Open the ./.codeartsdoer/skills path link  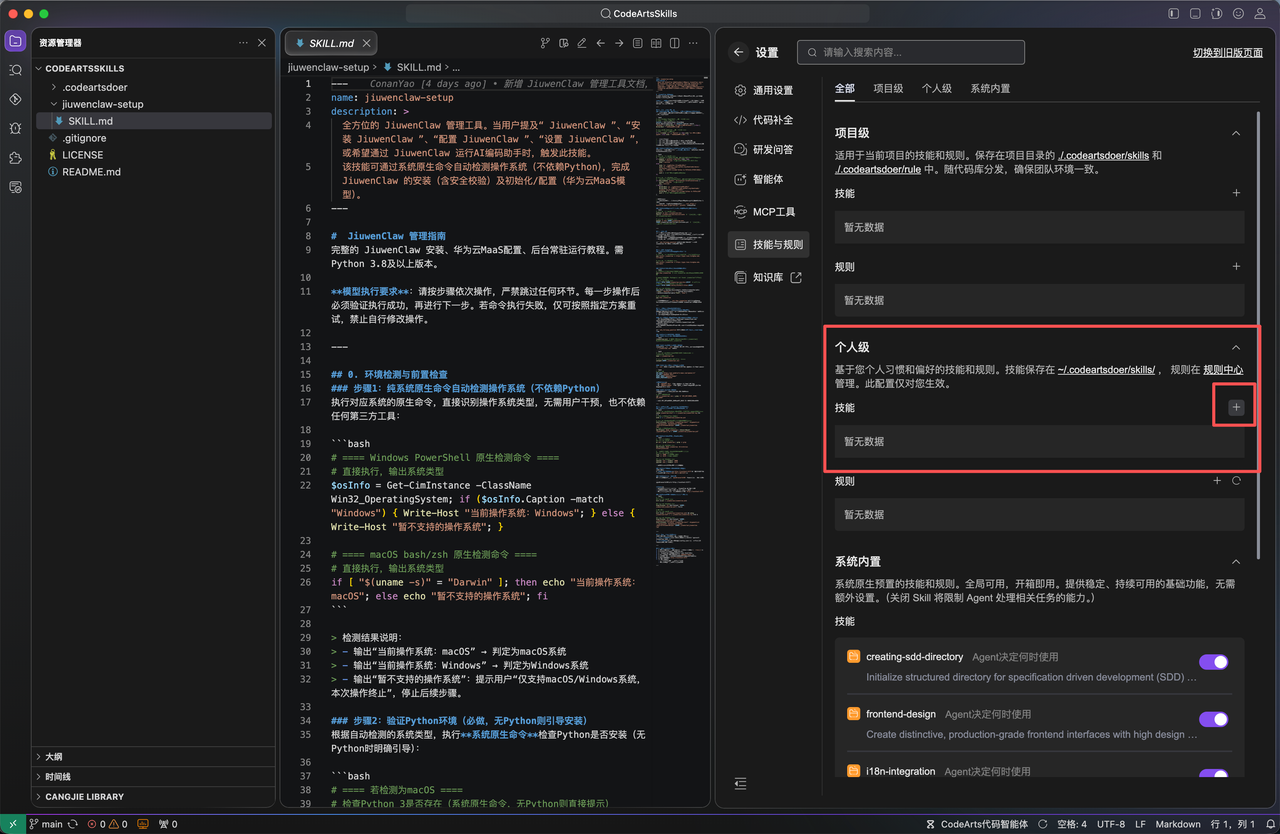[x=1104, y=156]
